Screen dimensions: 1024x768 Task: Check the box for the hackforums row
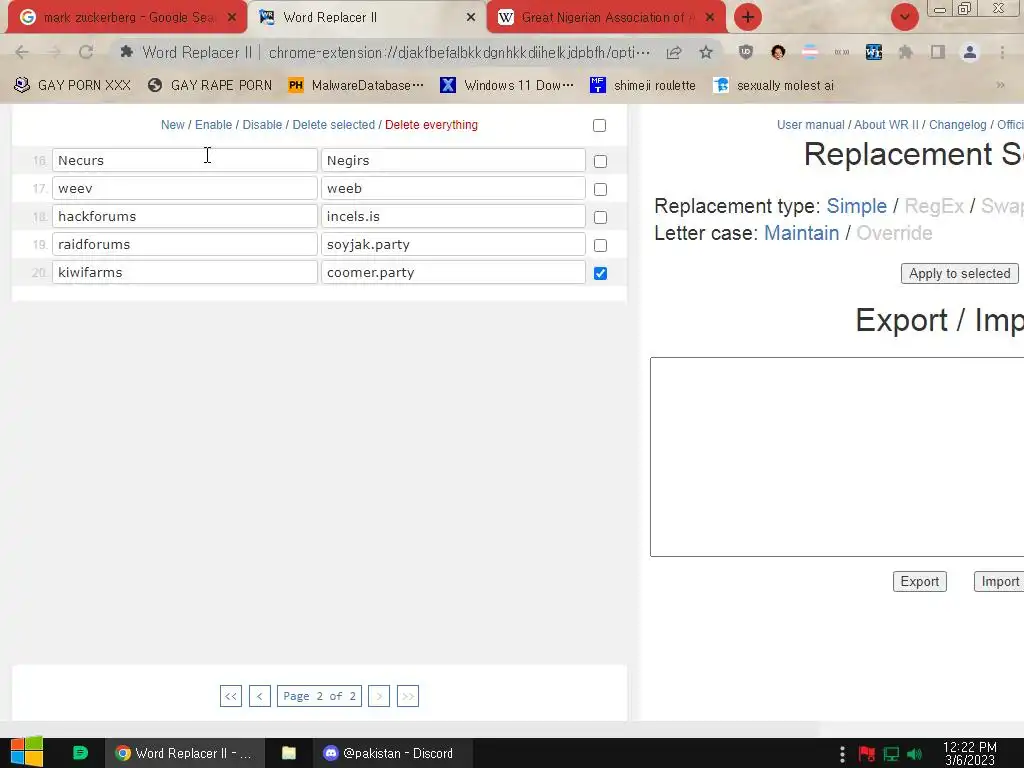(600, 217)
